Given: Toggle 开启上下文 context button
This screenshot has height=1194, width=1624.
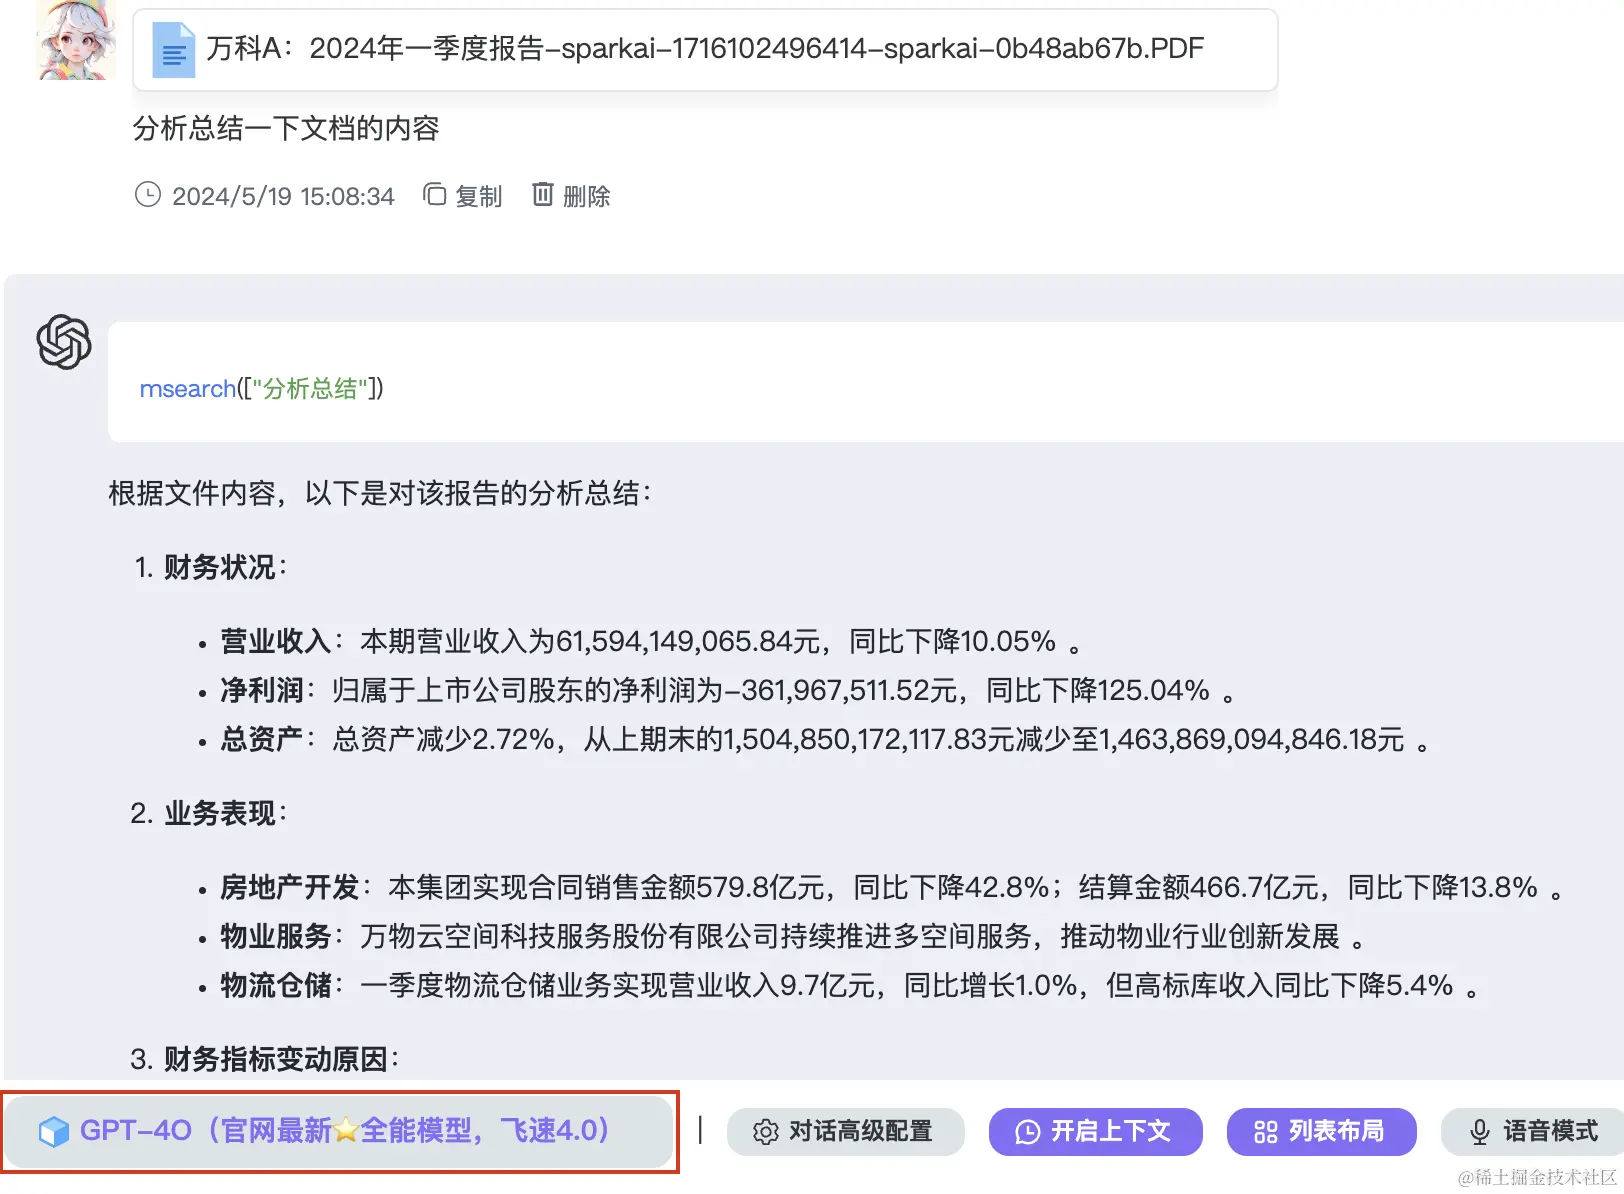Looking at the screenshot, I should click(x=1095, y=1131).
